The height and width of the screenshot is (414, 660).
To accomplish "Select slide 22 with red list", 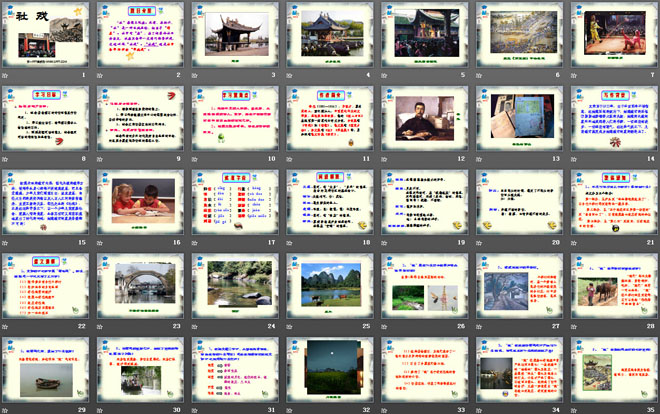I will [x=45, y=286].
